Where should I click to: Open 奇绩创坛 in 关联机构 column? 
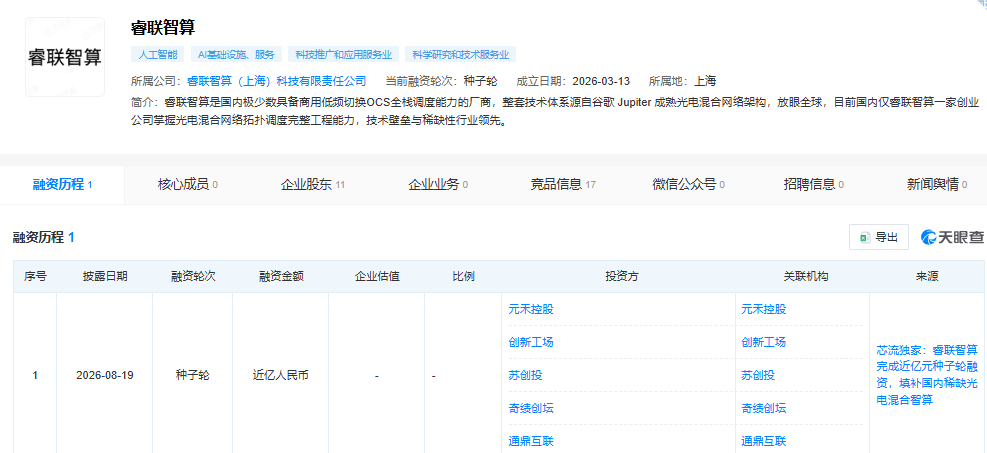(764, 408)
